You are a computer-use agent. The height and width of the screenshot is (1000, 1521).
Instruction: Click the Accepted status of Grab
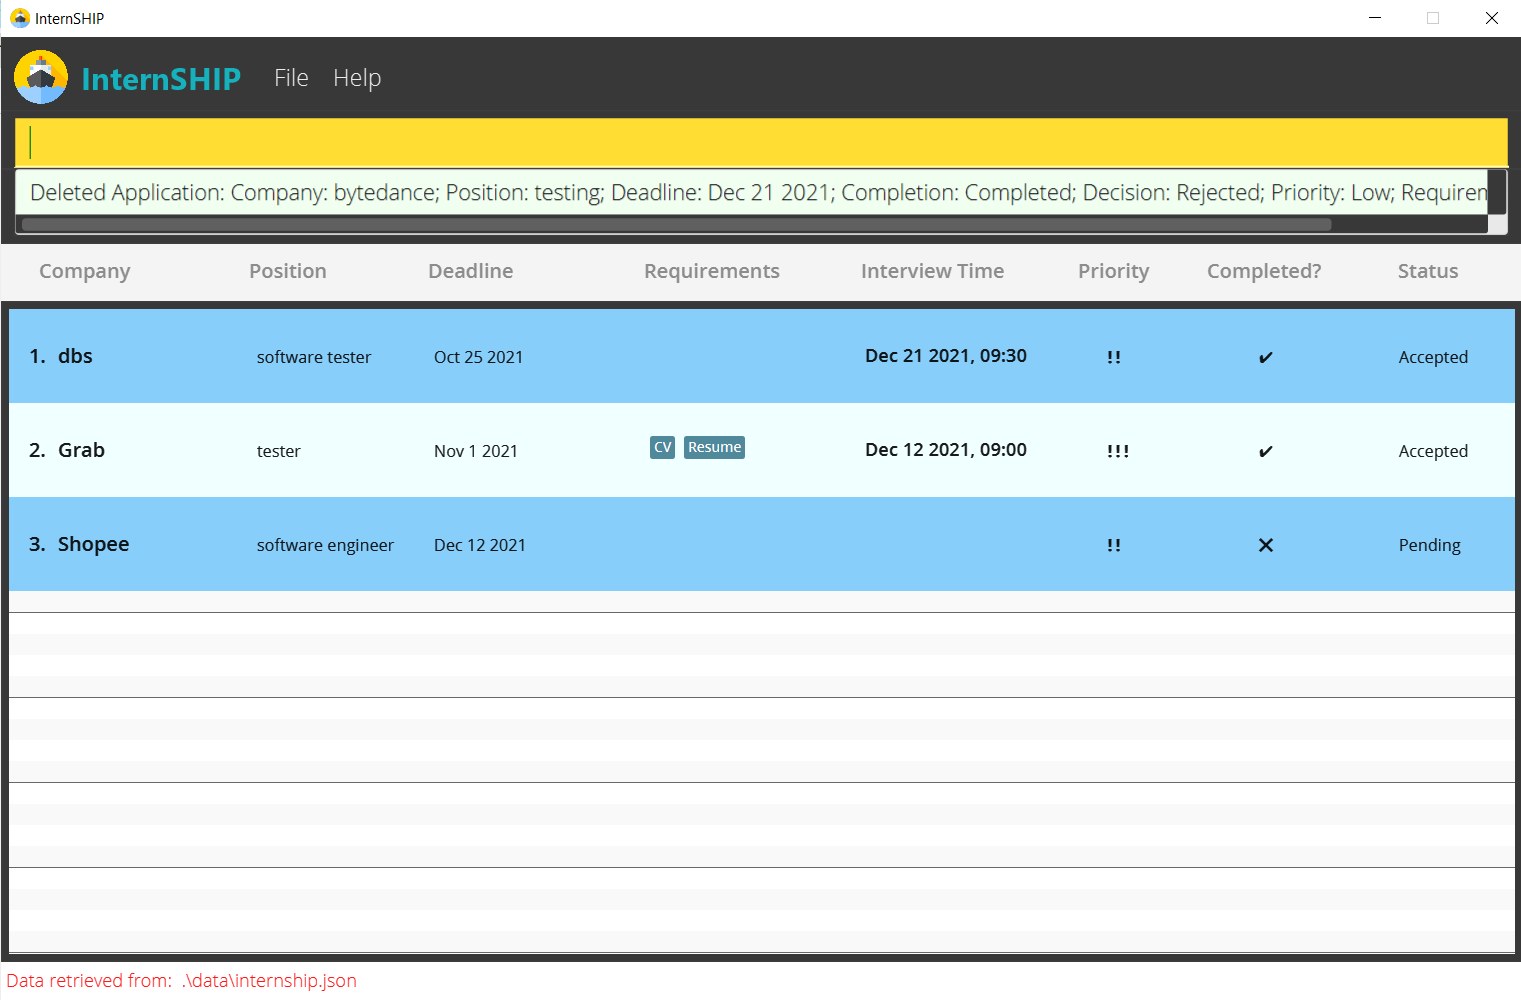tap(1433, 451)
